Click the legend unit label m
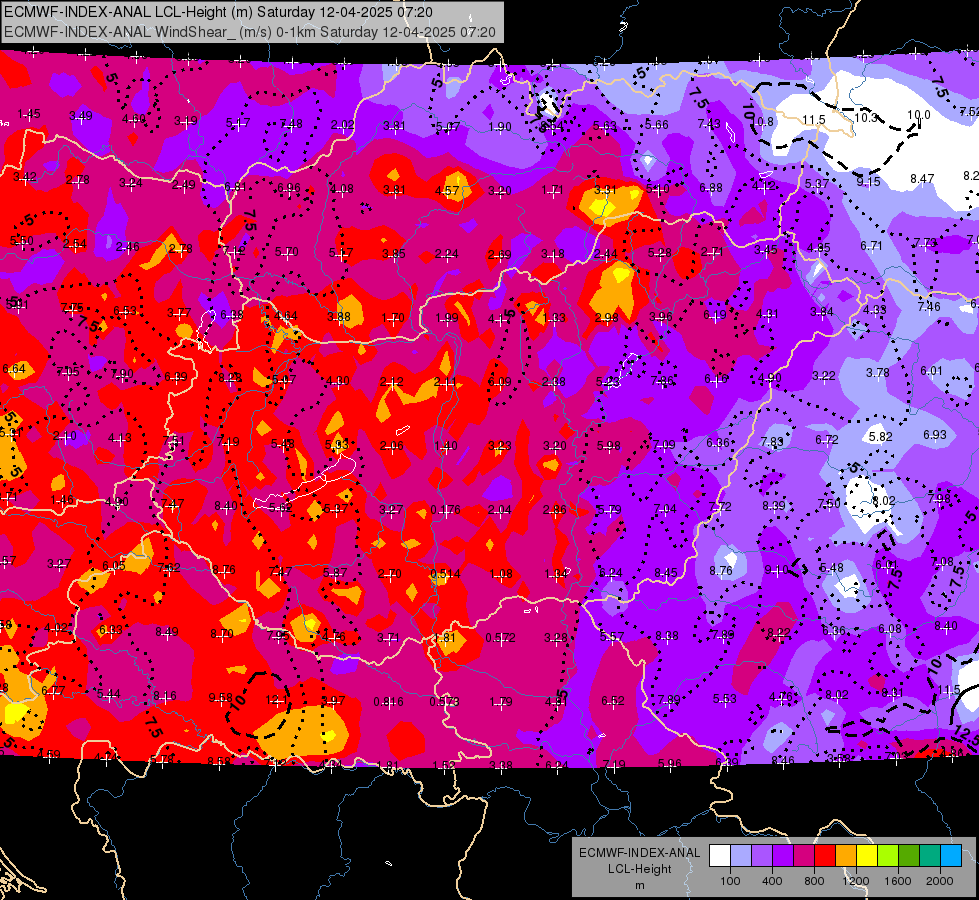The width and height of the screenshot is (979, 900). [639, 885]
